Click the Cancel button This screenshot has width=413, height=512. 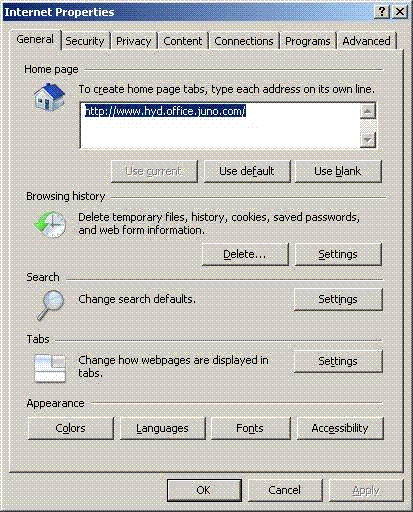tap(285, 490)
